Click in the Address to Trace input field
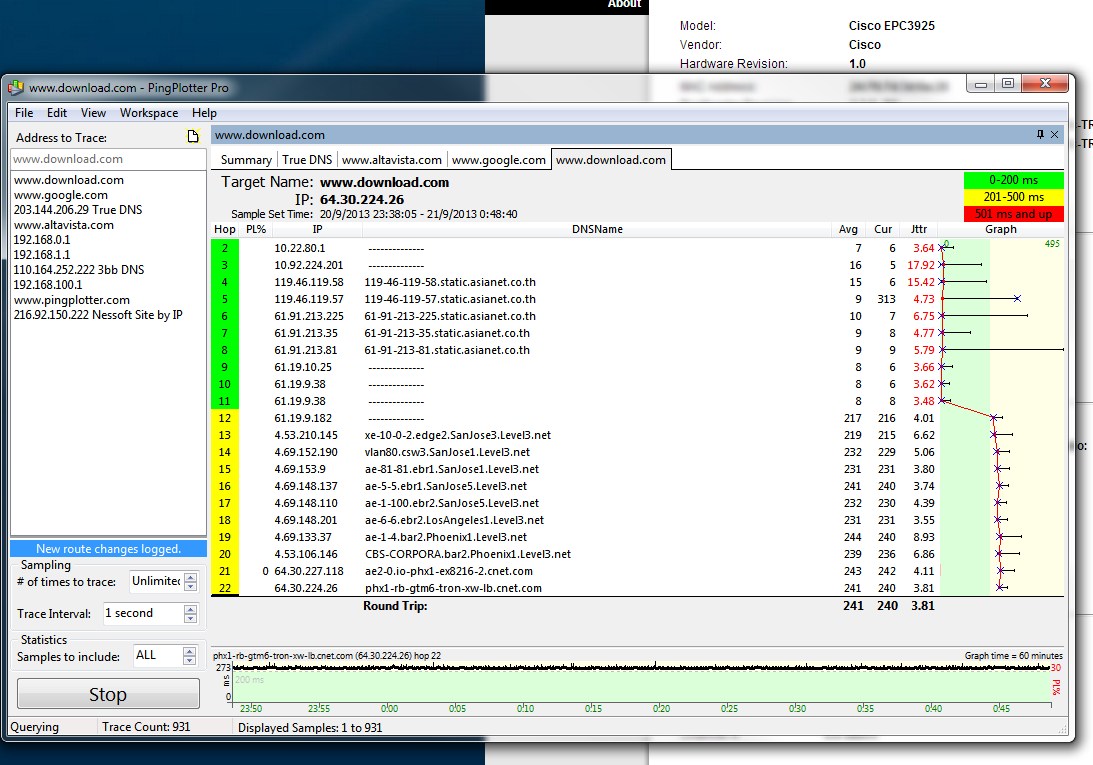The height and width of the screenshot is (765, 1093). pos(108,159)
